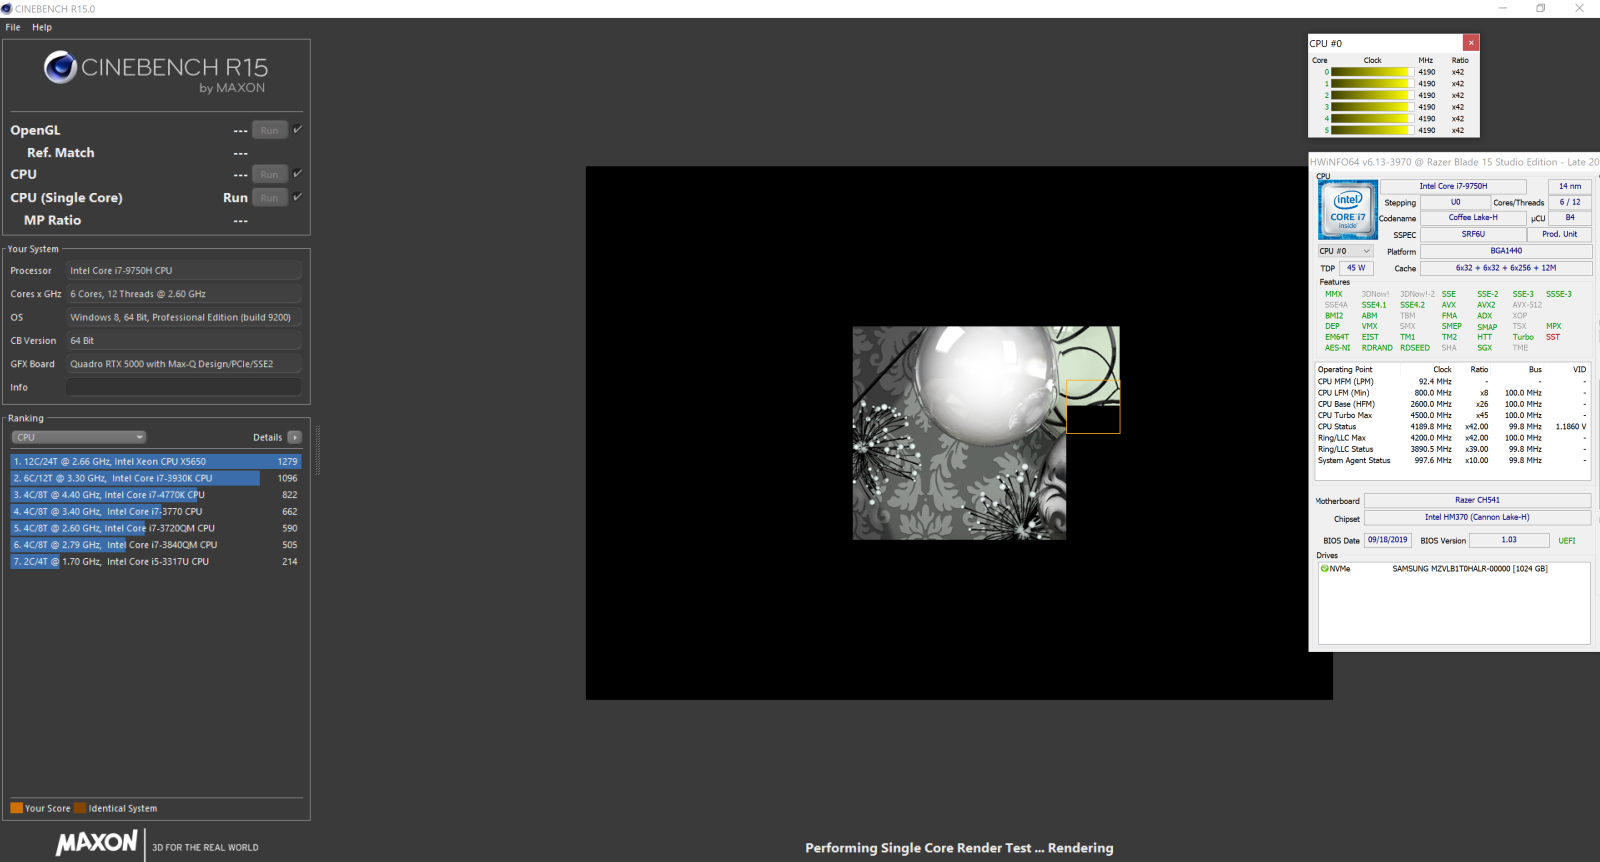The image size is (1600, 862).
Task: Click the SRF6U SSPEC field
Action: coord(1473,234)
